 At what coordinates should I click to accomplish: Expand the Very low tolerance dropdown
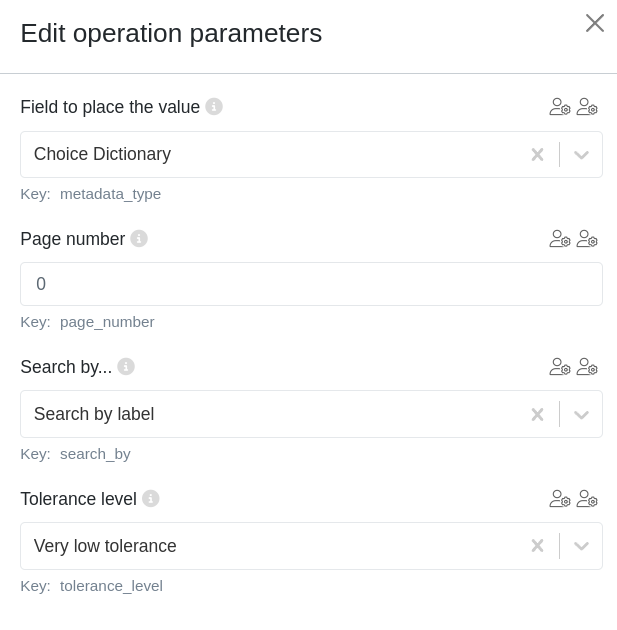pyautogui.click(x=581, y=546)
